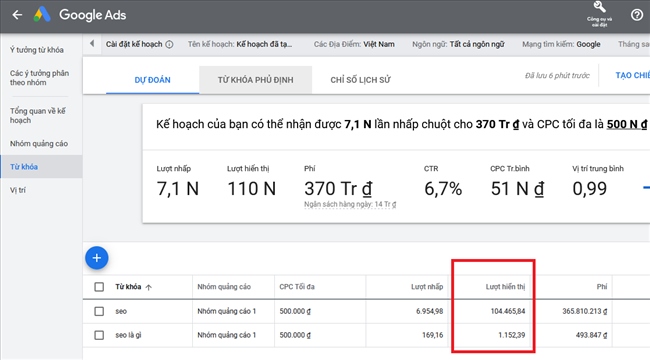
Task: Sort by Từ khóa column arrow
Action: pyautogui.click(x=149, y=287)
